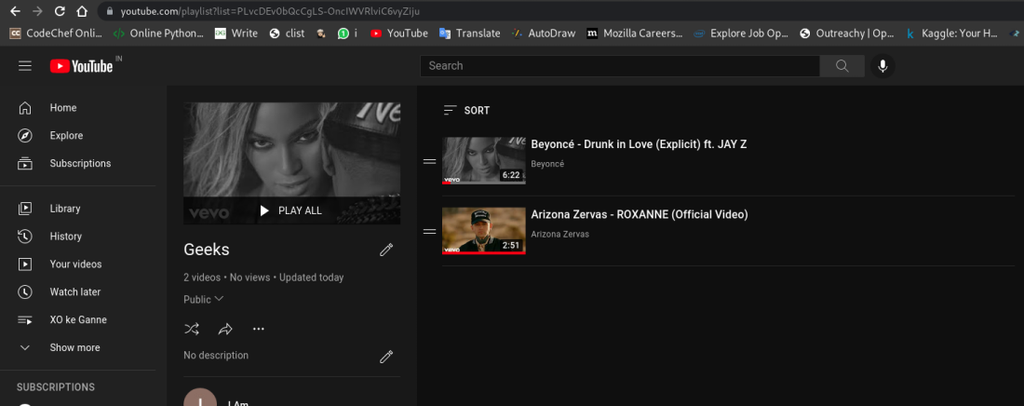Screen dimensions: 1024x406
Task: Open Beyoncé - Drunk in Love title
Action: (x=639, y=145)
